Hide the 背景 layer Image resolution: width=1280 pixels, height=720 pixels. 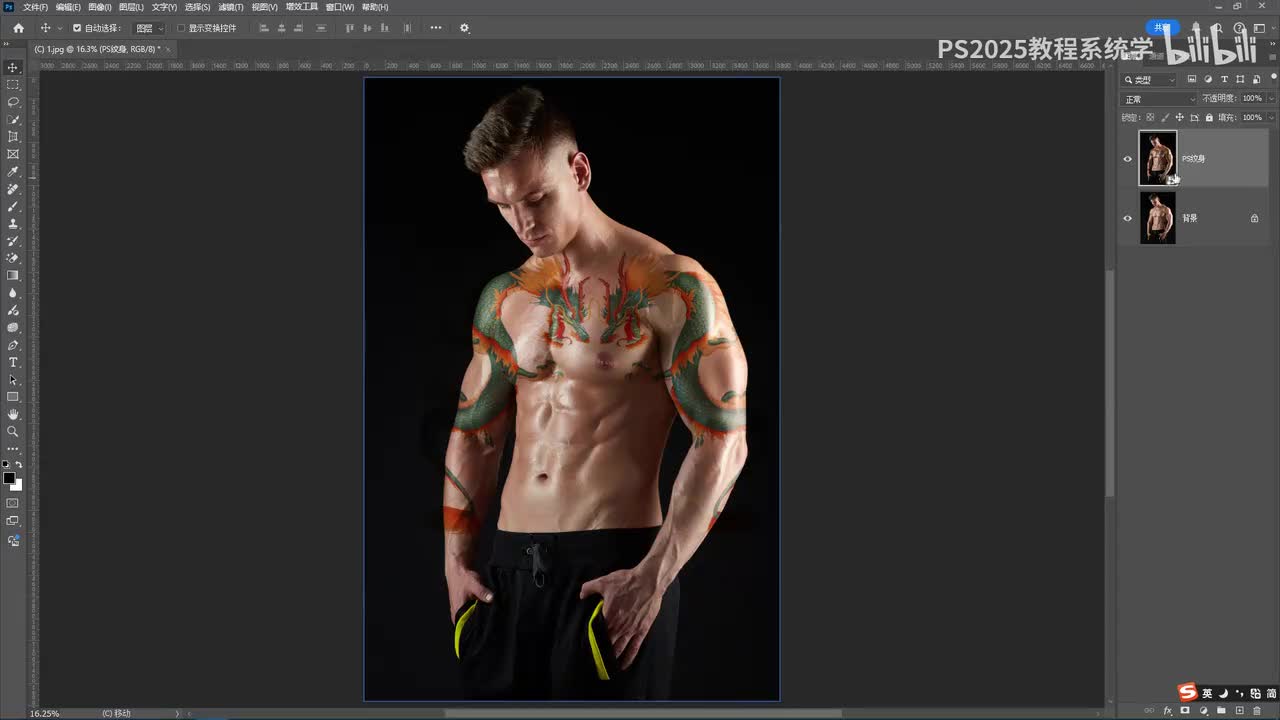tap(1128, 218)
